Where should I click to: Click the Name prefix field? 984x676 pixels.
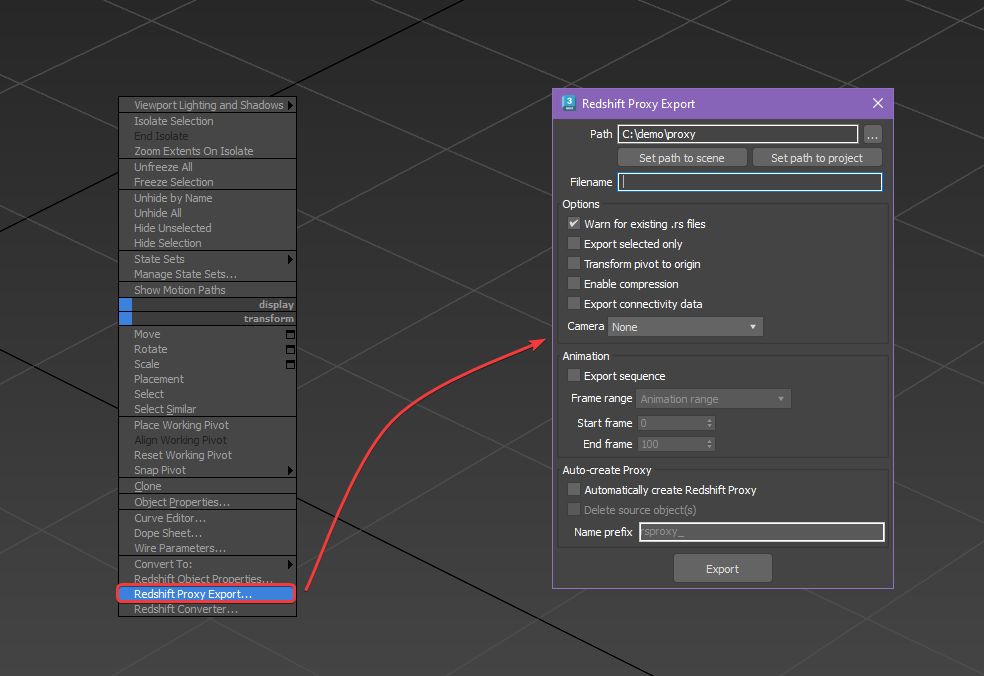click(x=762, y=532)
